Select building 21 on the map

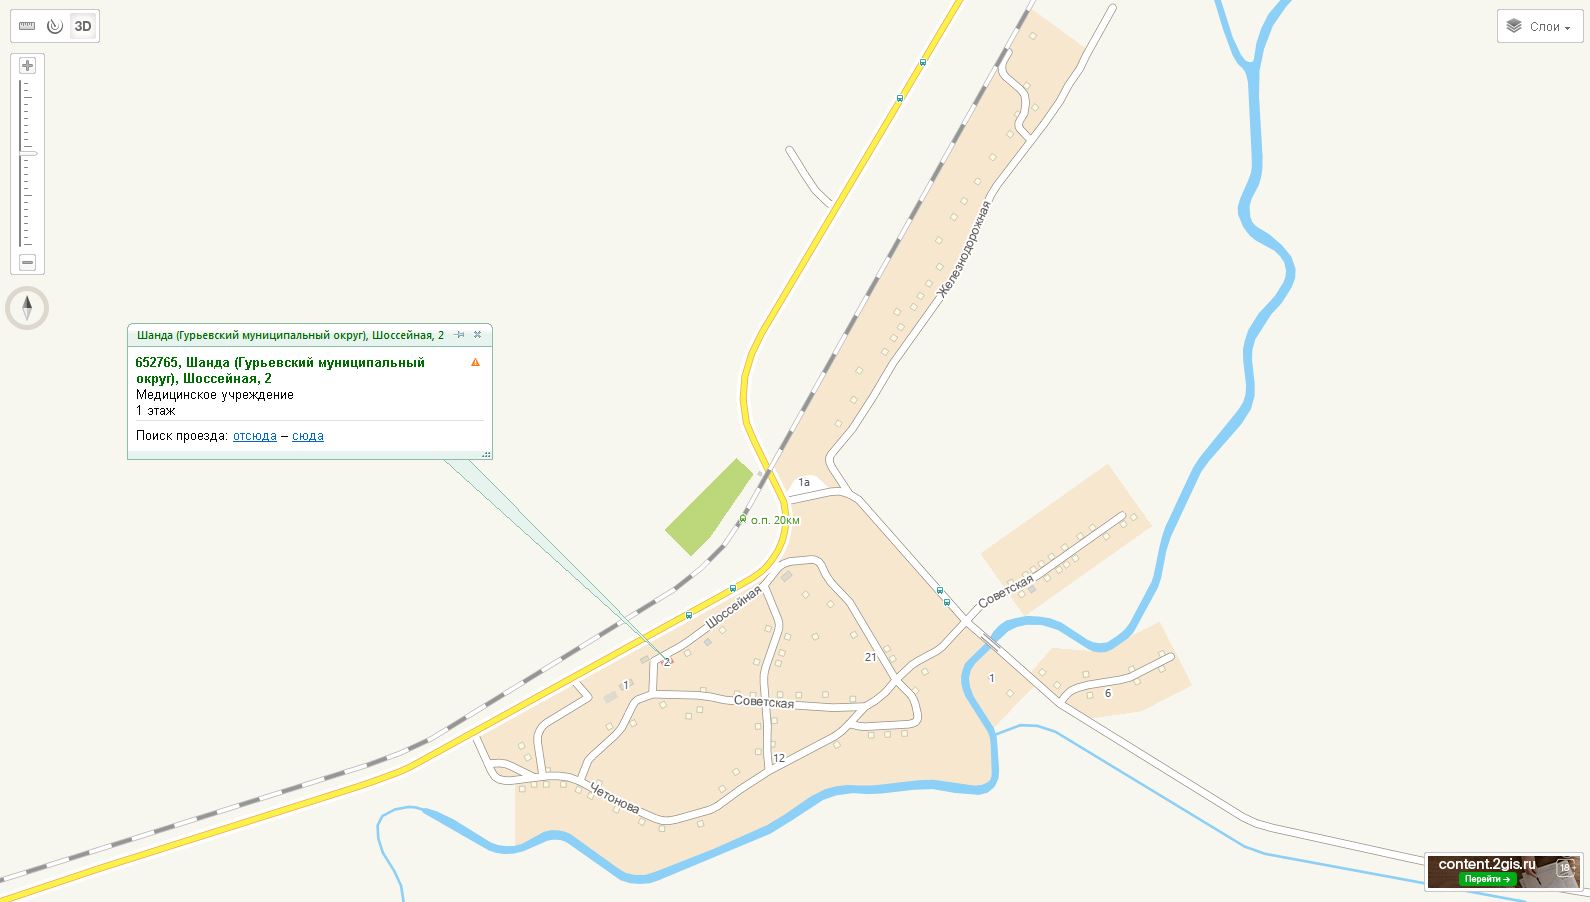[x=871, y=657]
